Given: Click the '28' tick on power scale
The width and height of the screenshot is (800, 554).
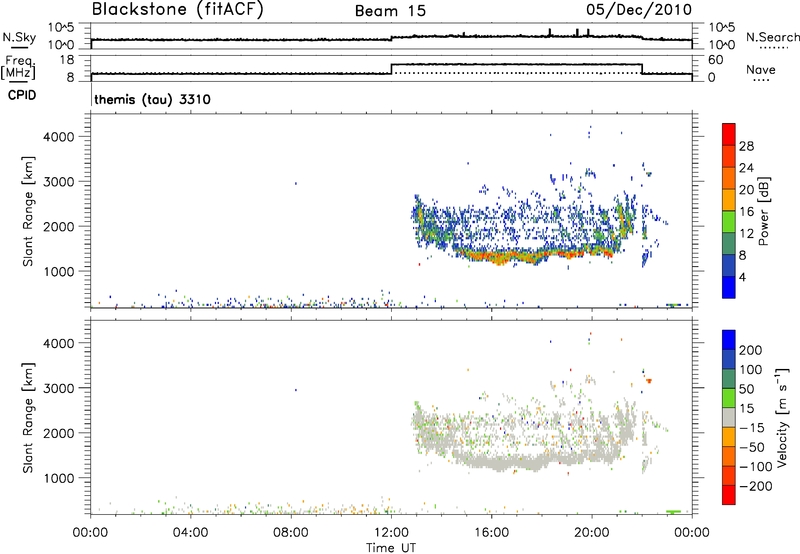Looking at the screenshot, I should tap(746, 146).
